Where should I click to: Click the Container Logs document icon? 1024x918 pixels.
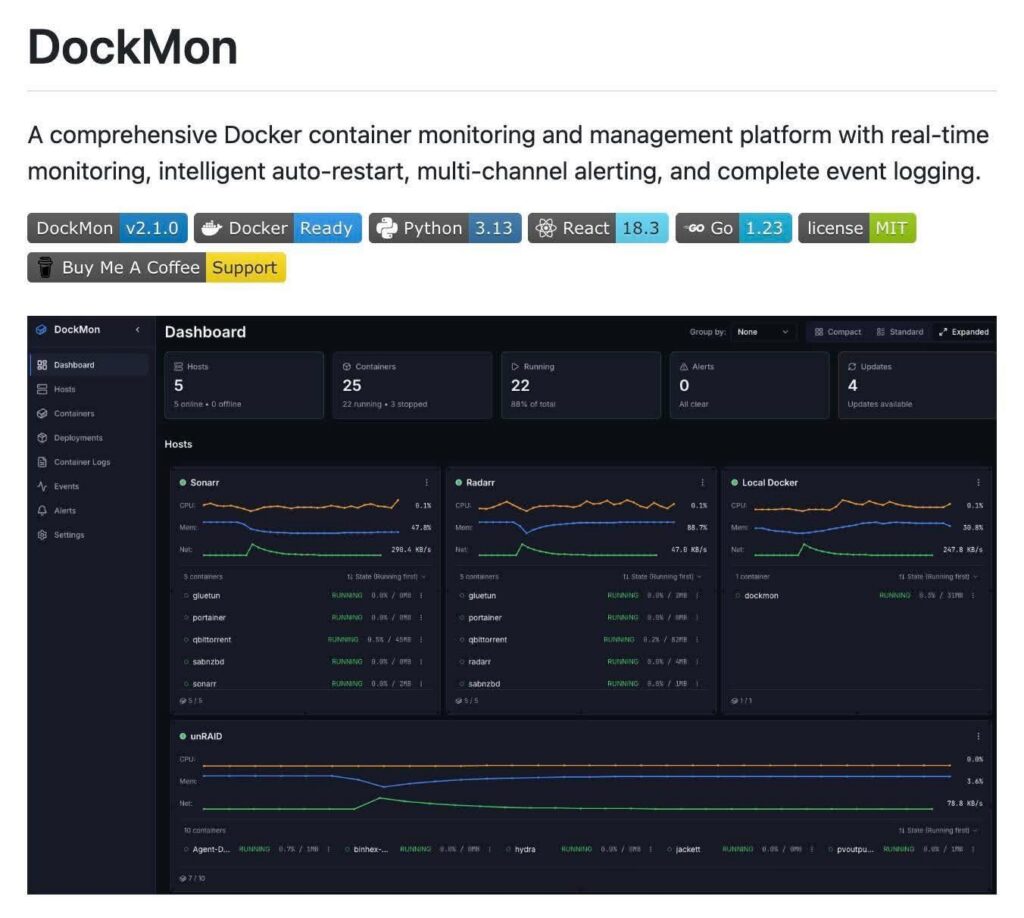tap(42, 462)
